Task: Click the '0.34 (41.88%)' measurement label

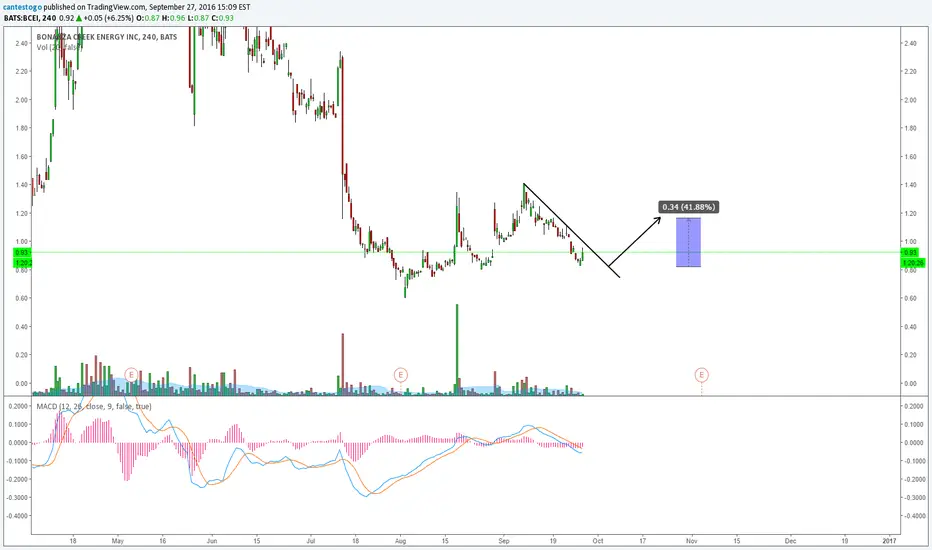Action: coord(689,207)
